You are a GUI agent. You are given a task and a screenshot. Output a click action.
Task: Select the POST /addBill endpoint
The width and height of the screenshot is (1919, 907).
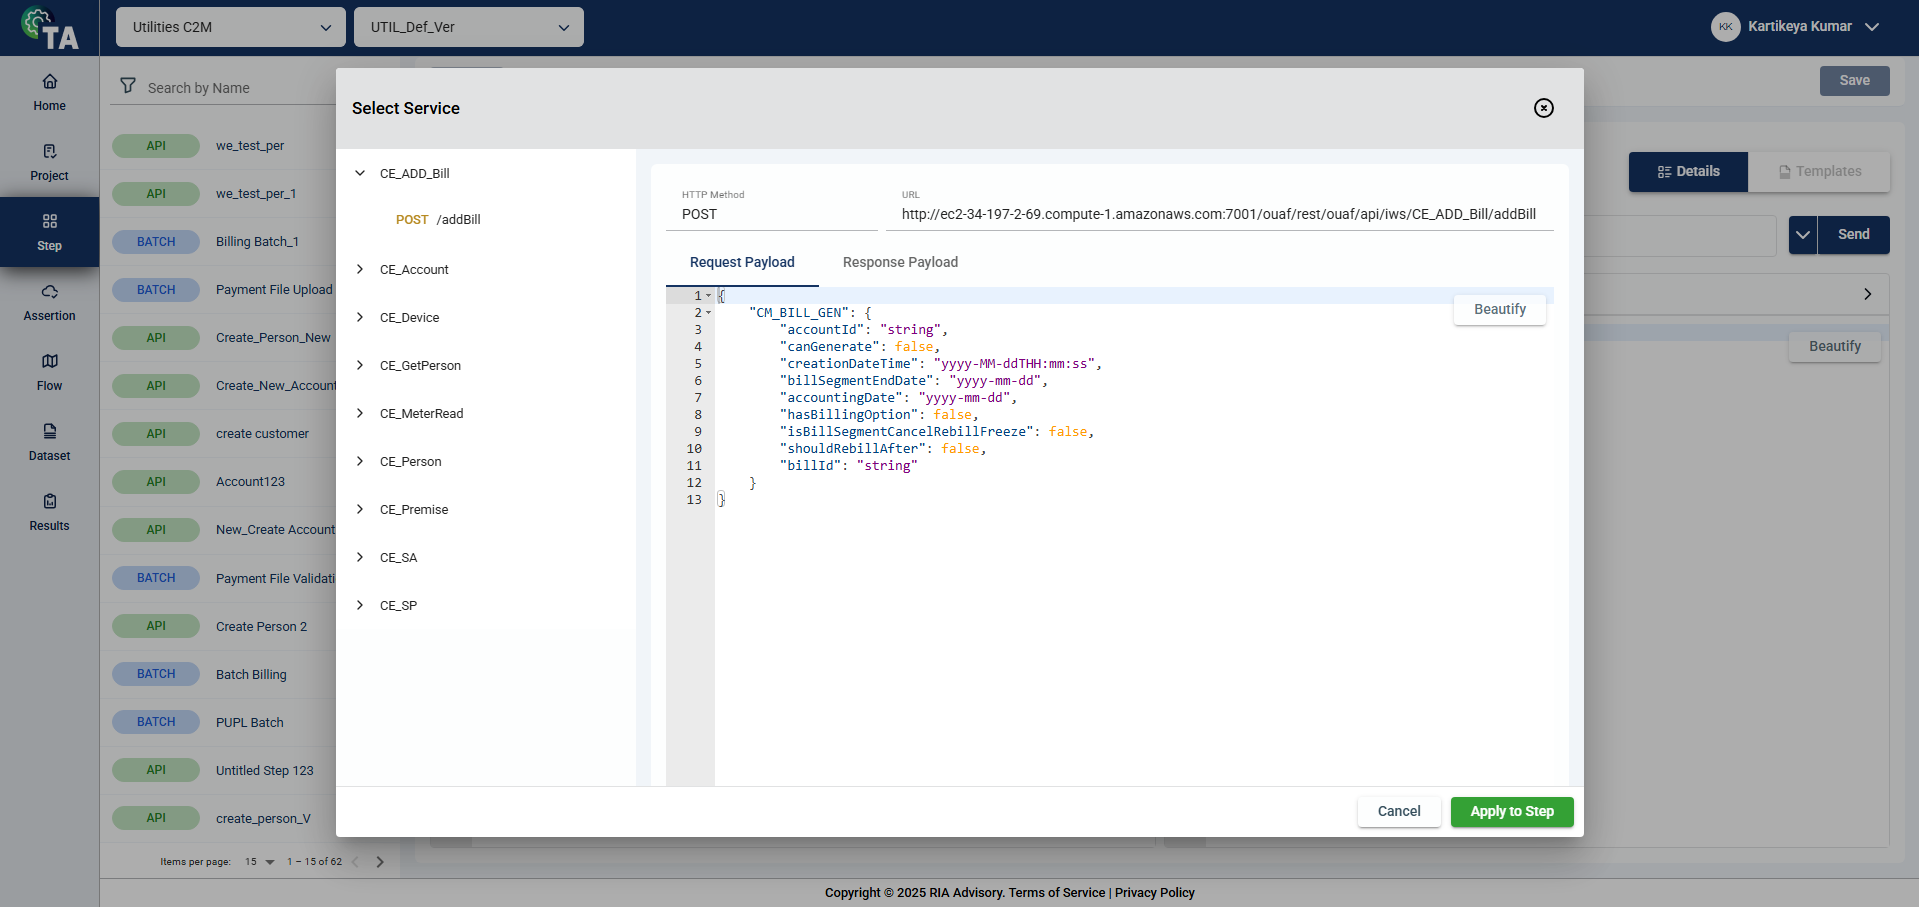[438, 220]
